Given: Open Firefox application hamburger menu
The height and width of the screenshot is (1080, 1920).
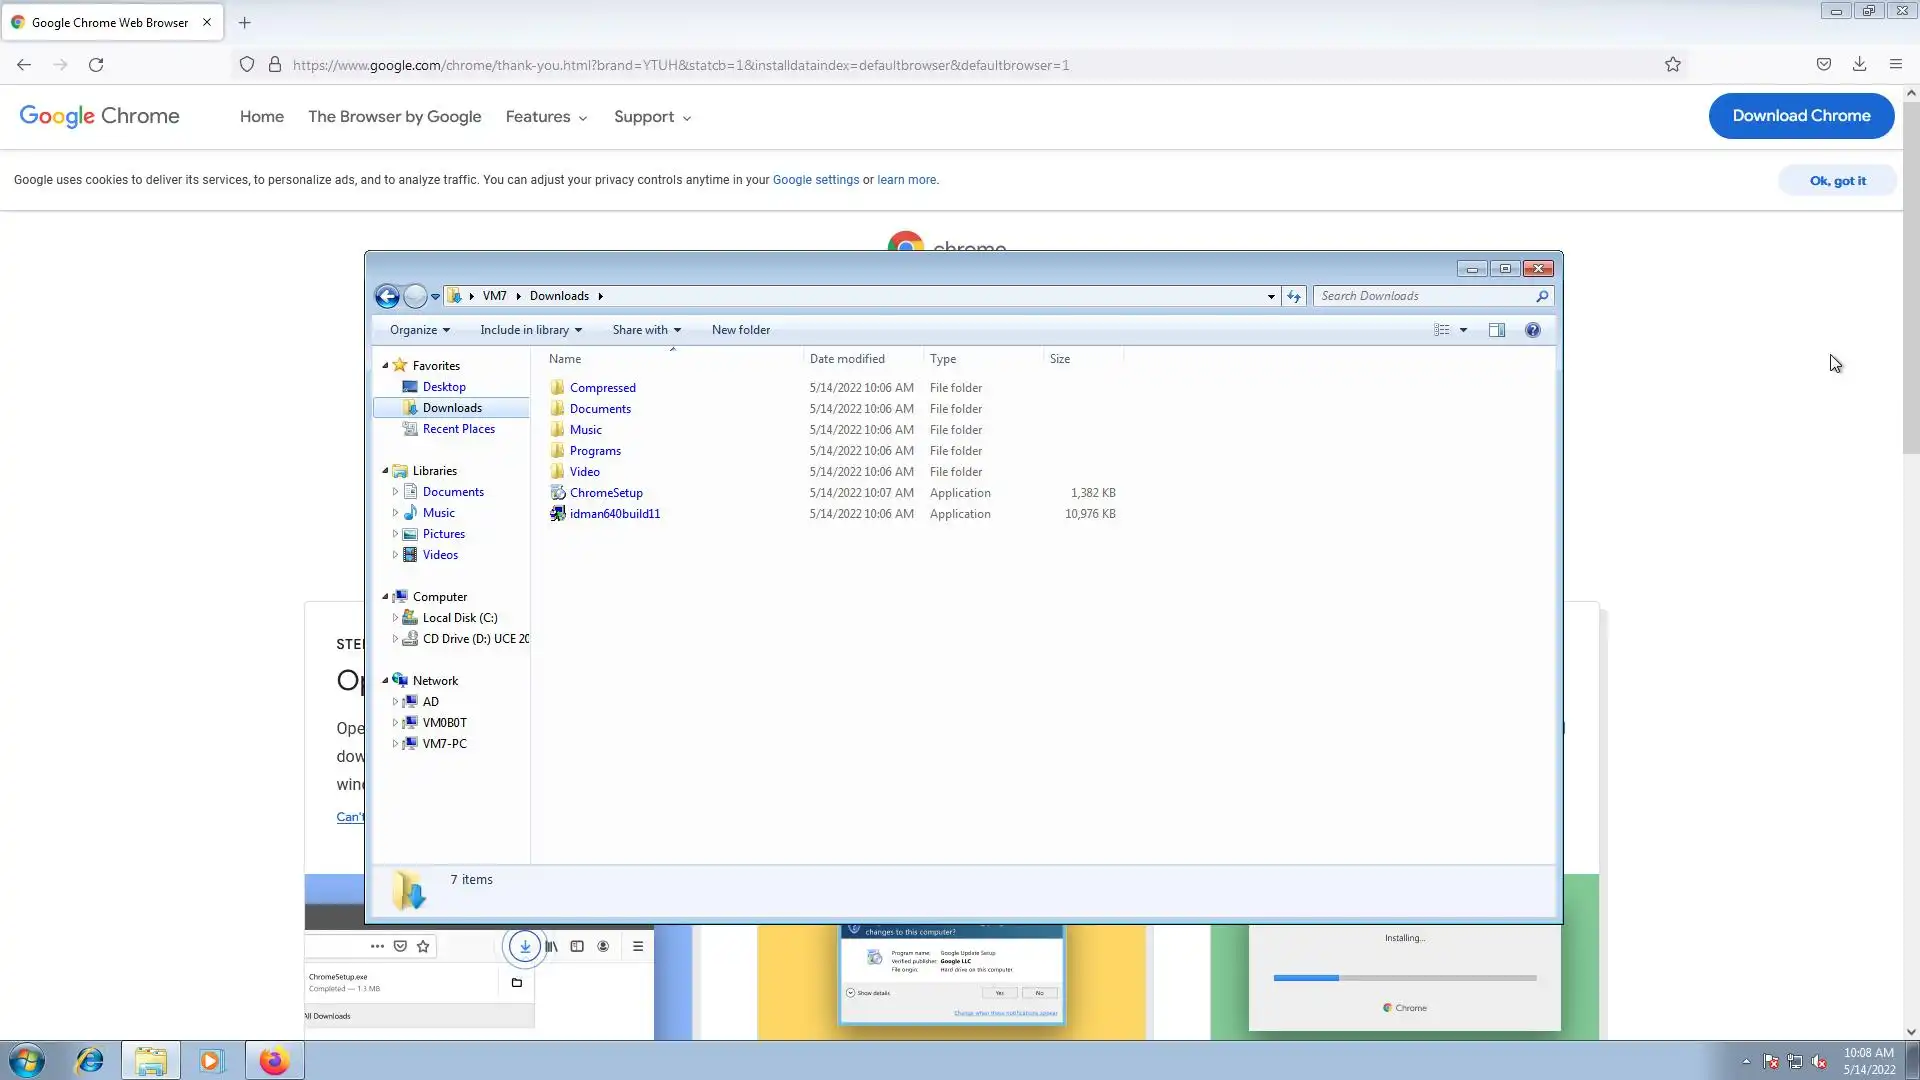Looking at the screenshot, I should coord(1895,64).
